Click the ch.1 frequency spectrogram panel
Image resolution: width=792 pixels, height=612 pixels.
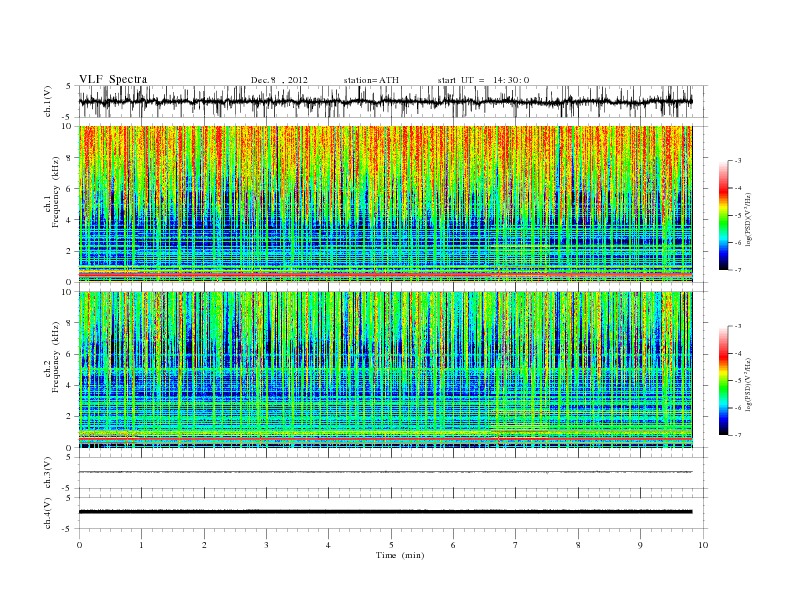(x=385, y=204)
